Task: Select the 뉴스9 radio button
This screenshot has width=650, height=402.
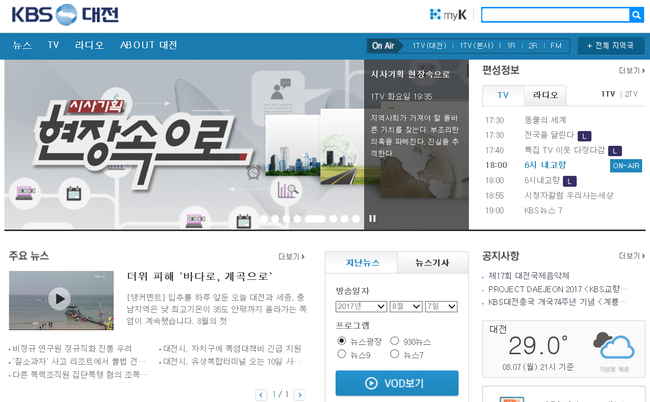Action: (342, 355)
